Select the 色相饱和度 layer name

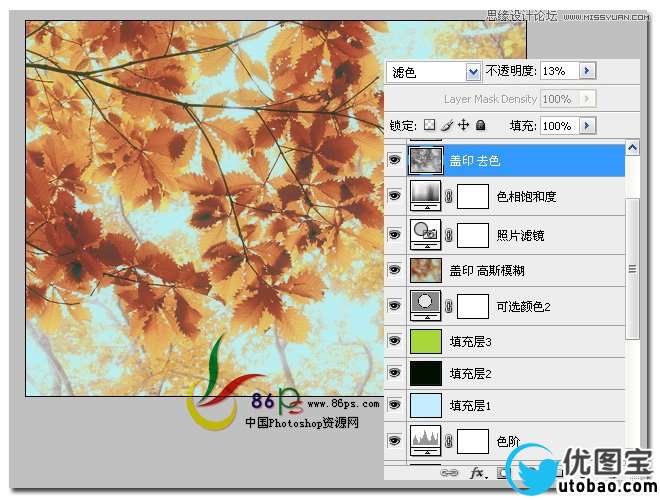pos(526,197)
